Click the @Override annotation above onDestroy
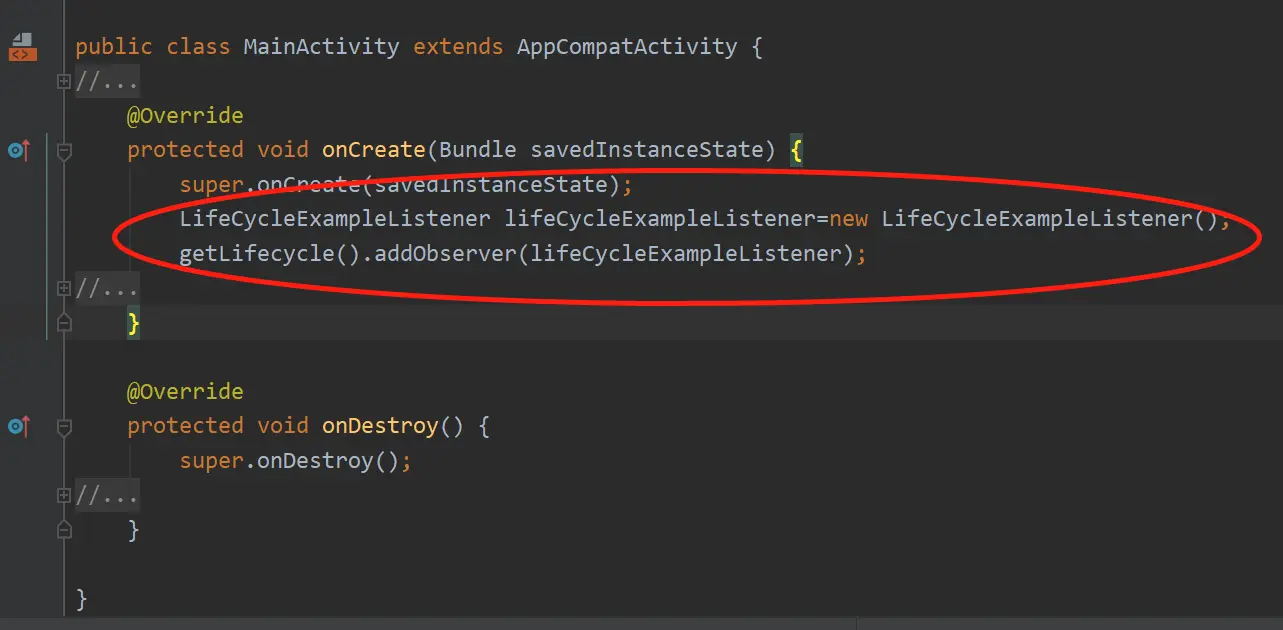Viewport: 1283px width, 630px height. [x=185, y=391]
